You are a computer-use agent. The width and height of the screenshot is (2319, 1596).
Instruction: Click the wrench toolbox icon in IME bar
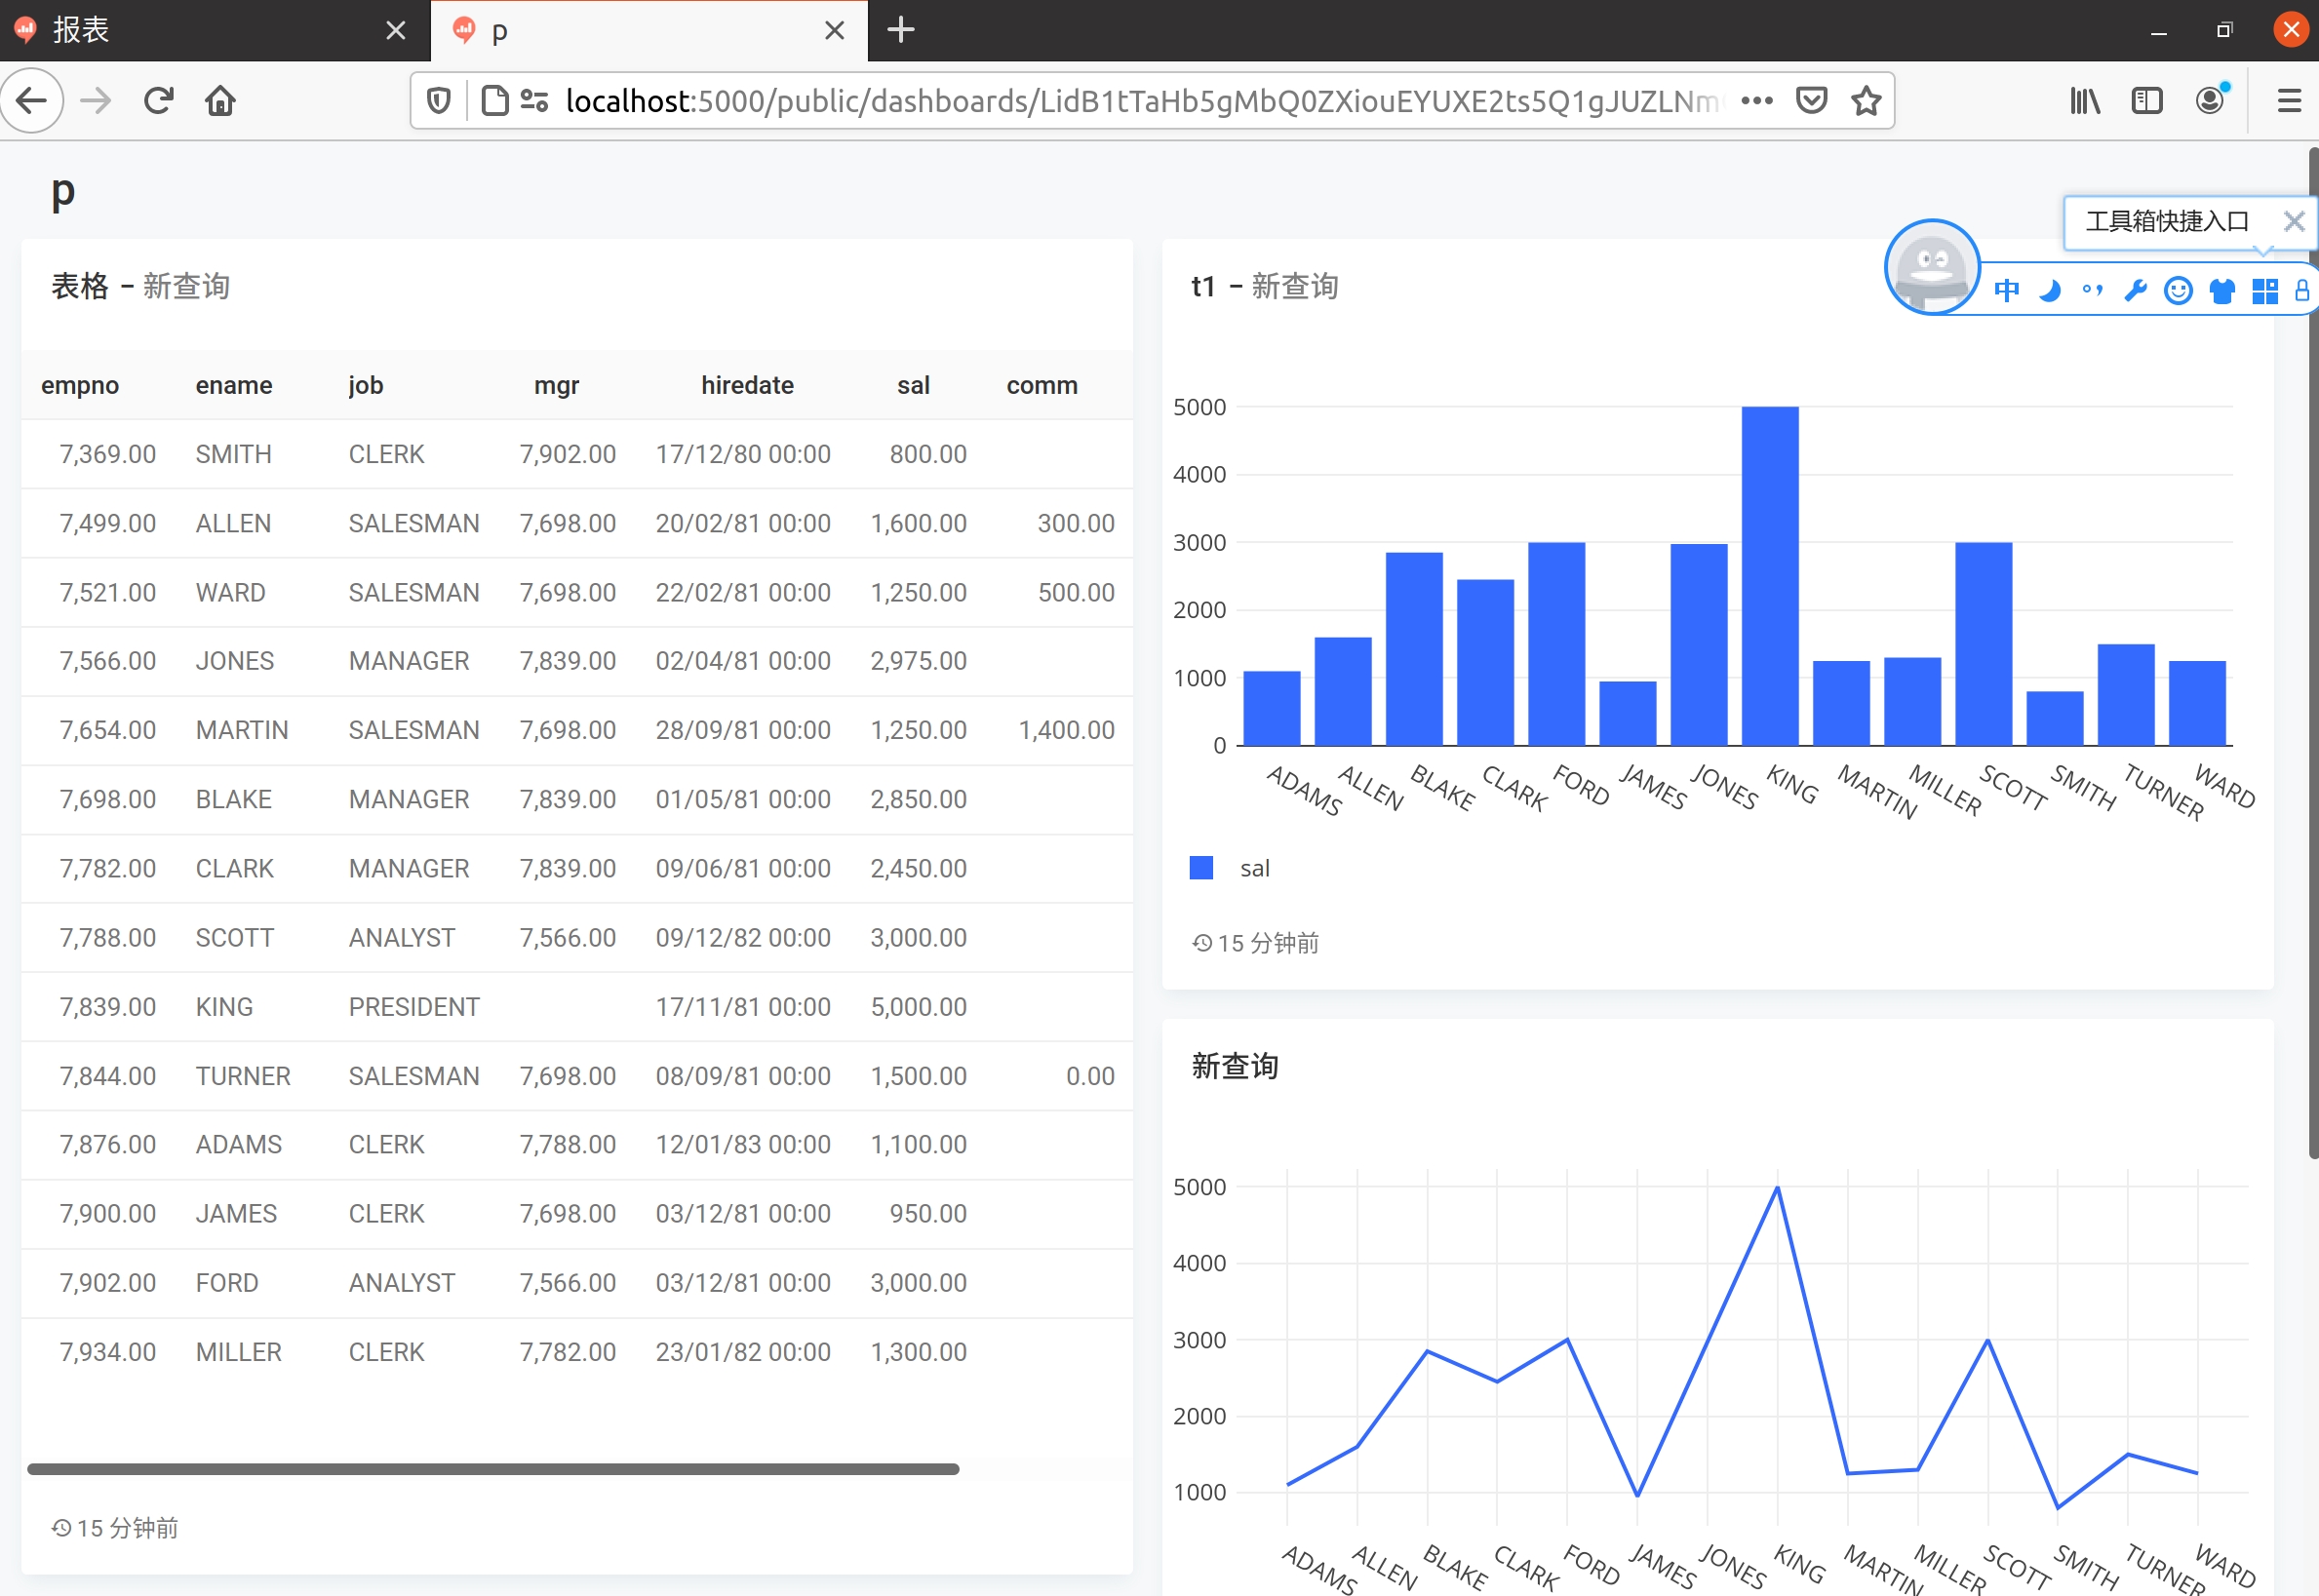point(2135,291)
